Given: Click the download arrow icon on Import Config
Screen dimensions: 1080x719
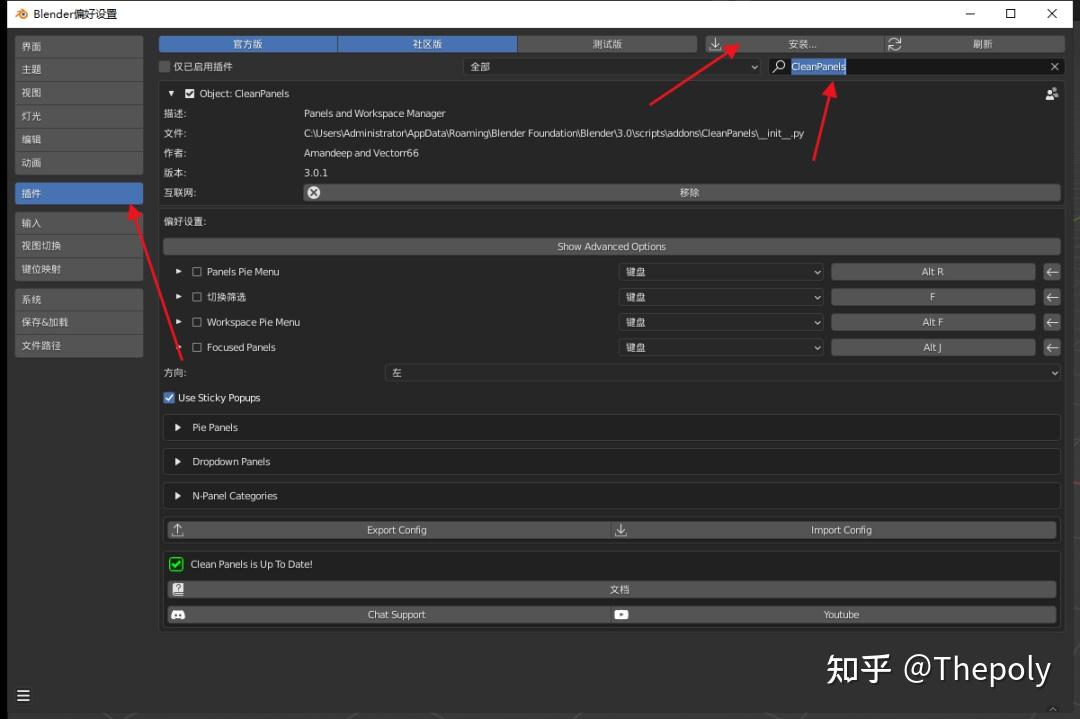Looking at the screenshot, I should click(620, 529).
